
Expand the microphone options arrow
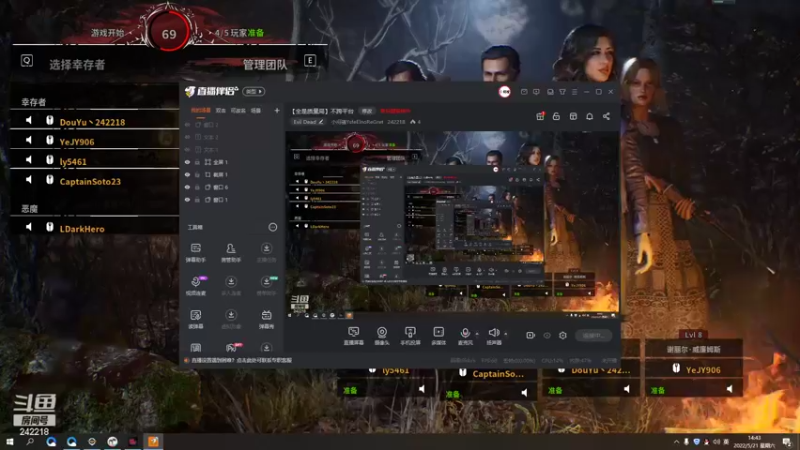477,334
